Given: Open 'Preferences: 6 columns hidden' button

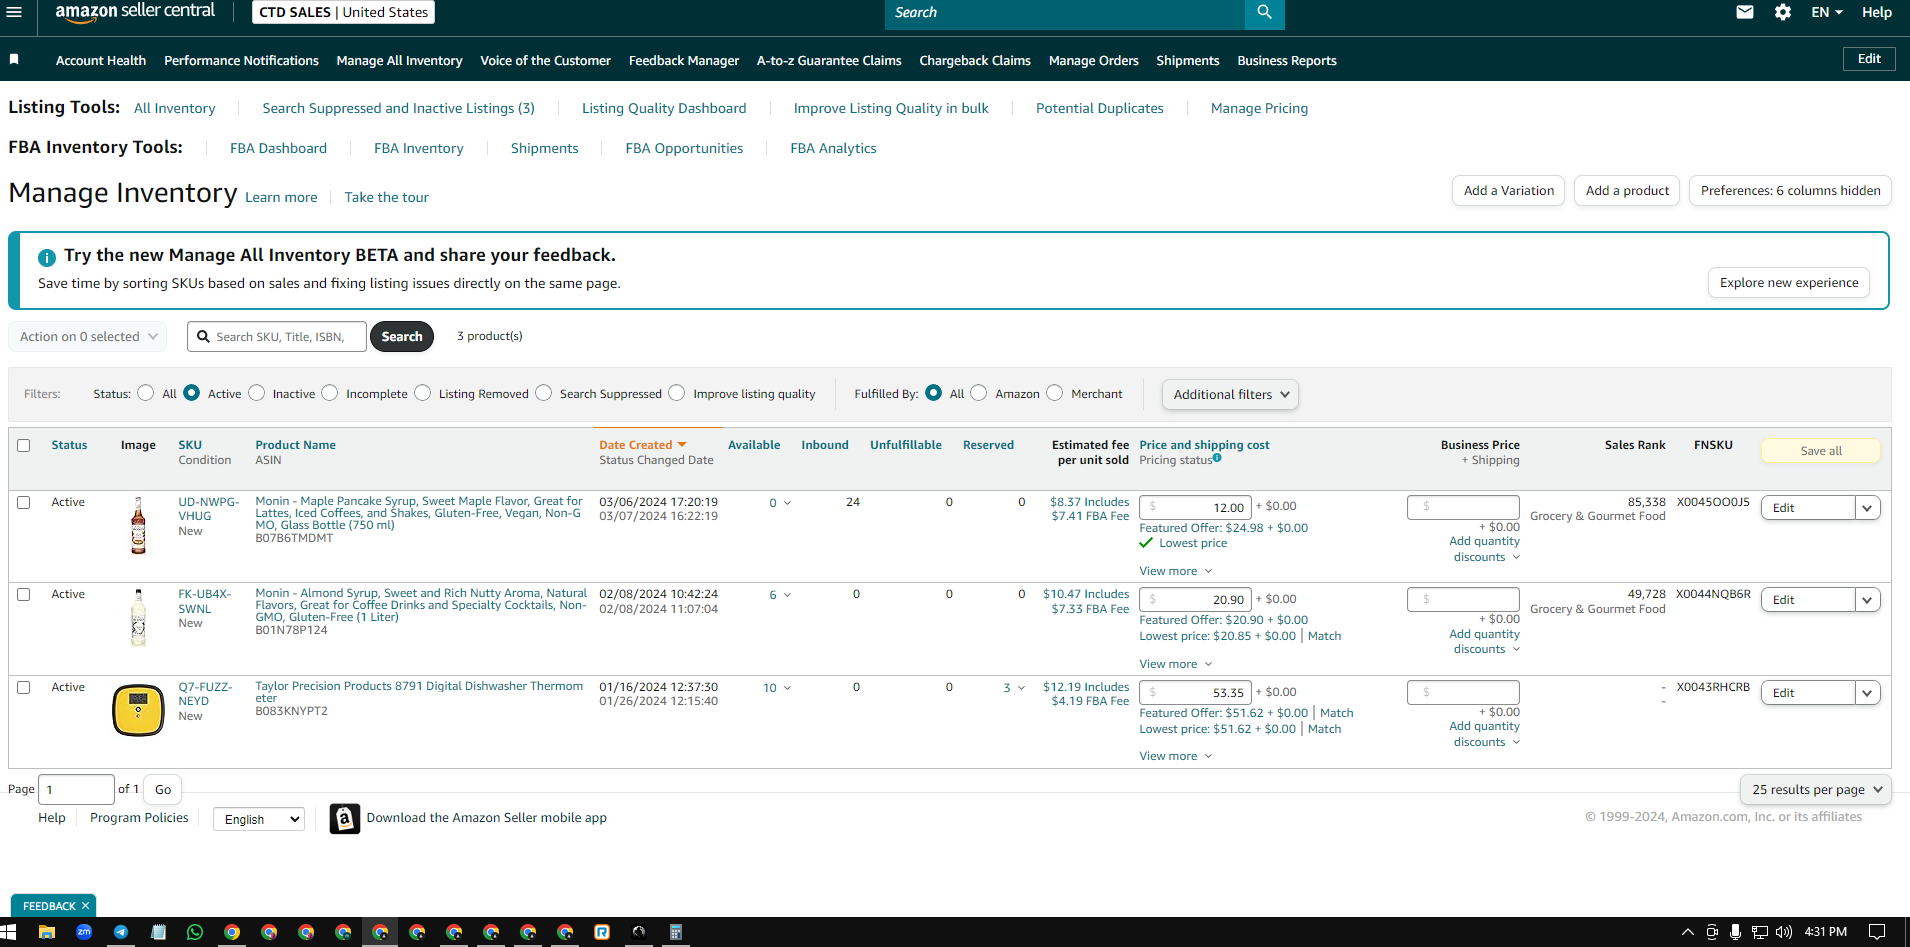Looking at the screenshot, I should [1790, 191].
